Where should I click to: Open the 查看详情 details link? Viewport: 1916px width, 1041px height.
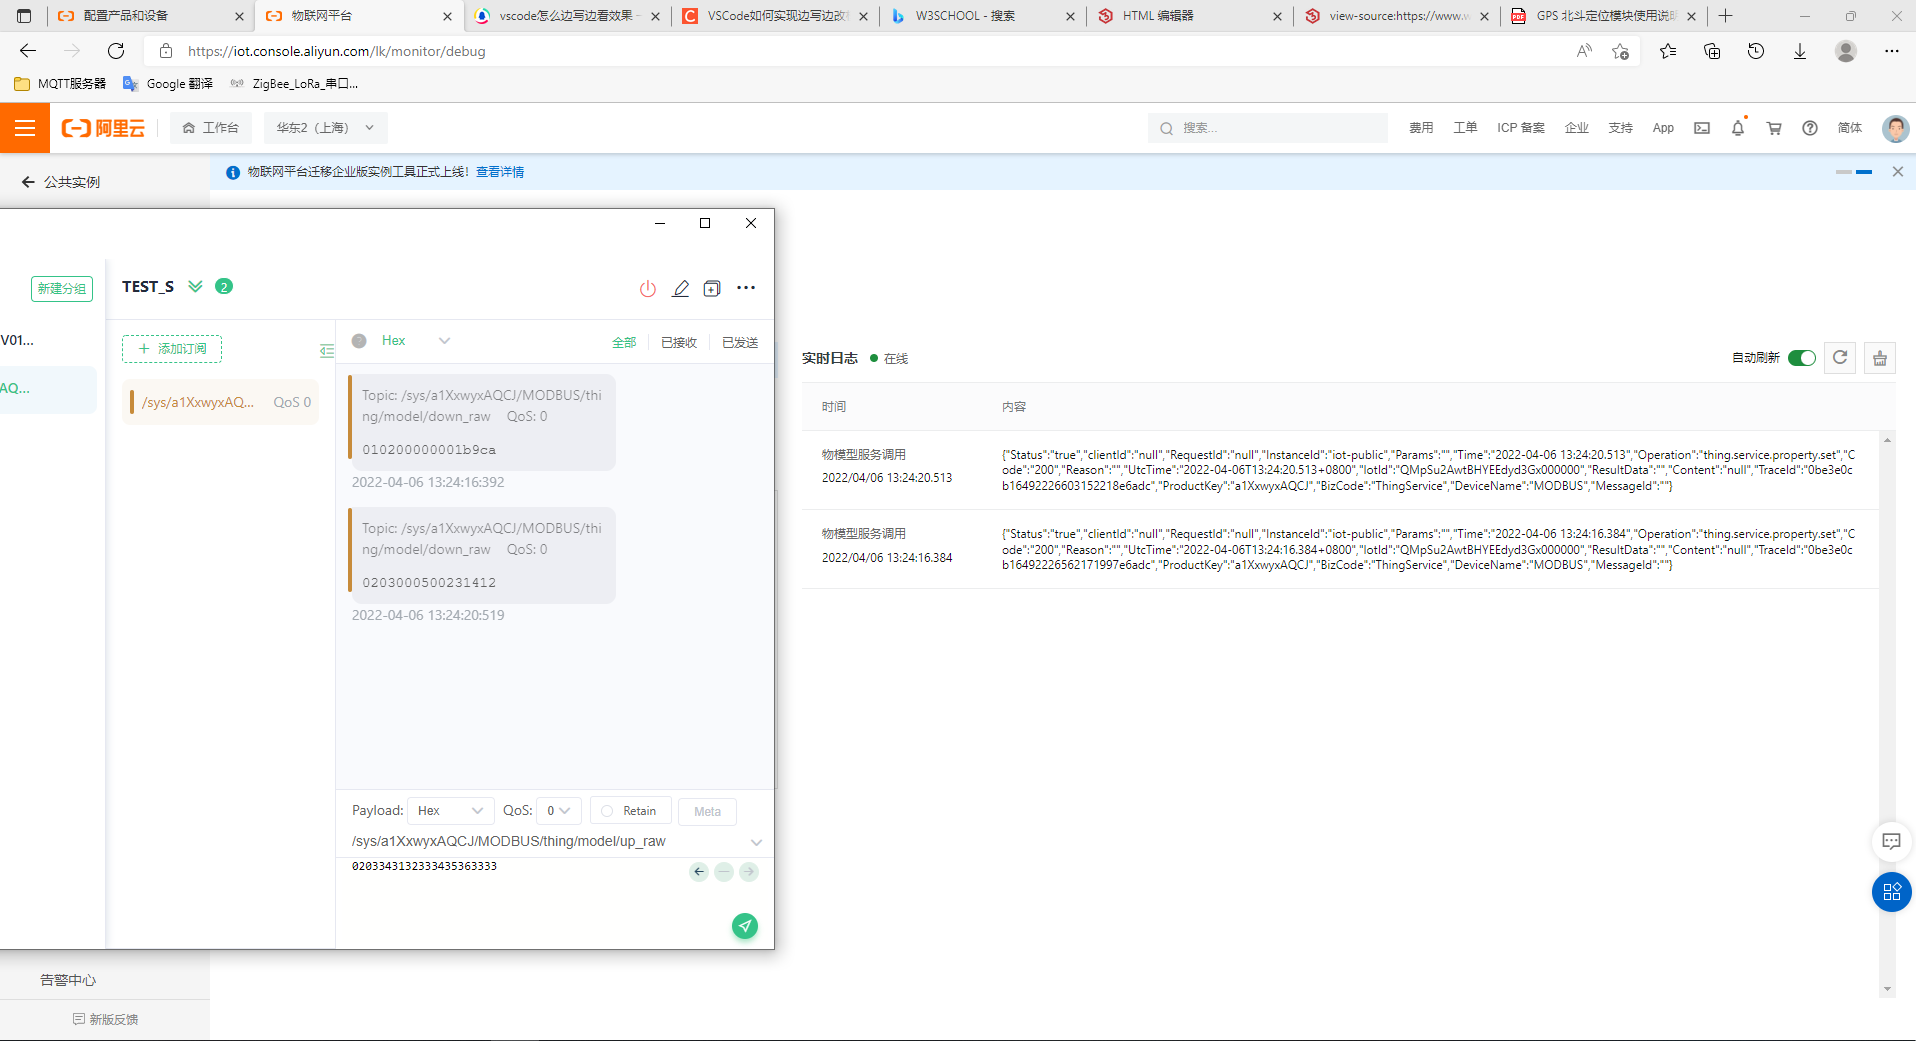[x=500, y=172]
